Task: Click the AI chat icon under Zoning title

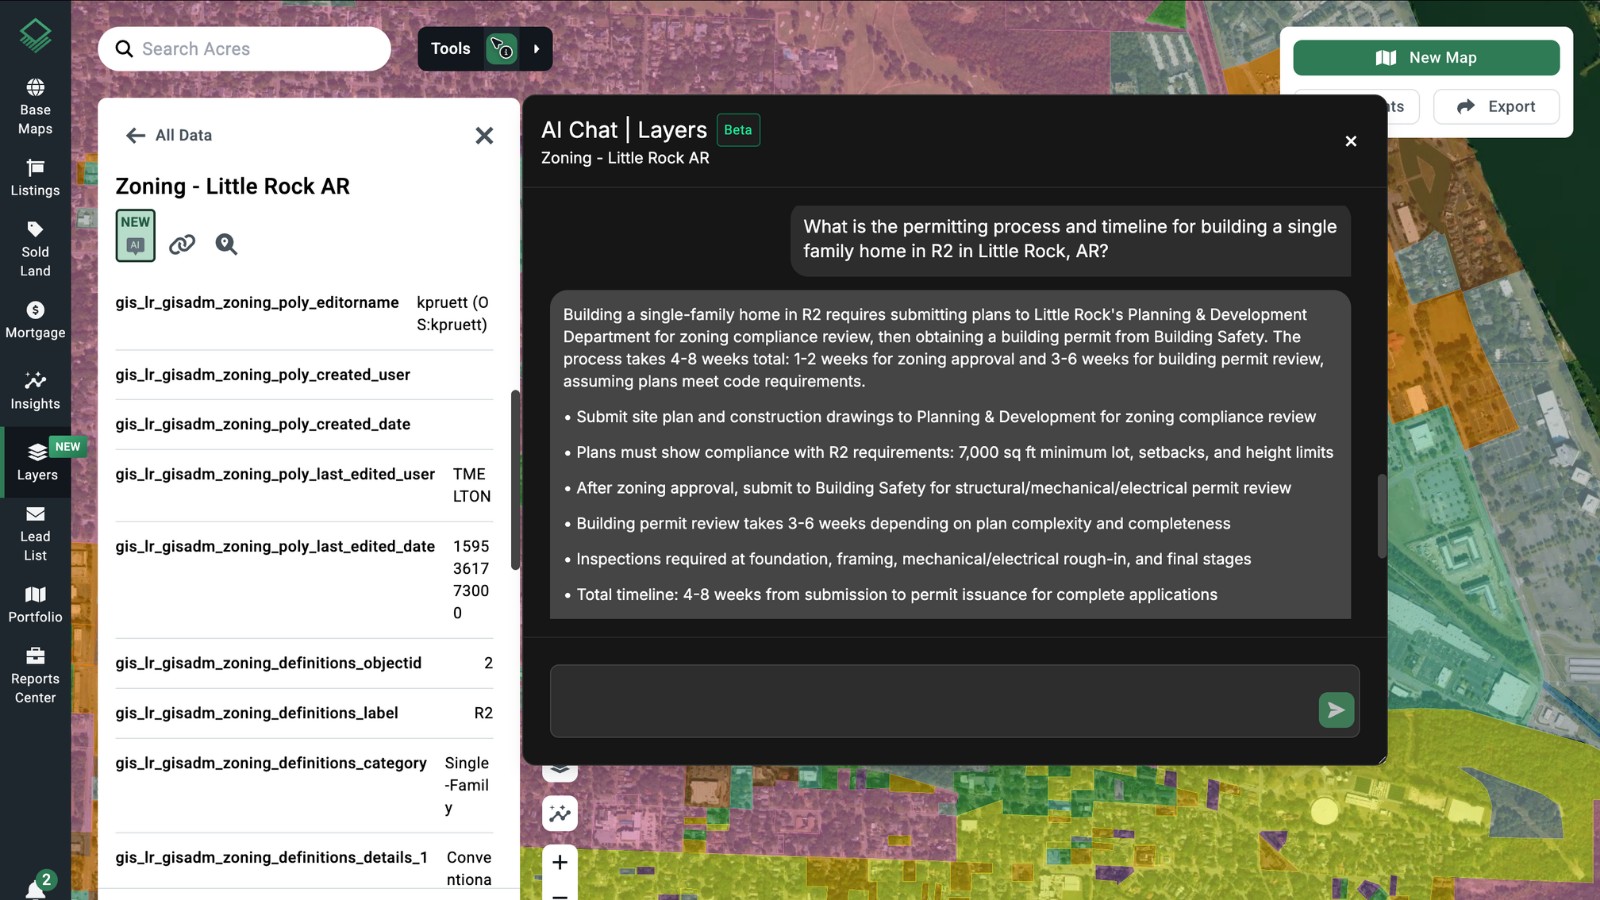Action: tap(135, 236)
